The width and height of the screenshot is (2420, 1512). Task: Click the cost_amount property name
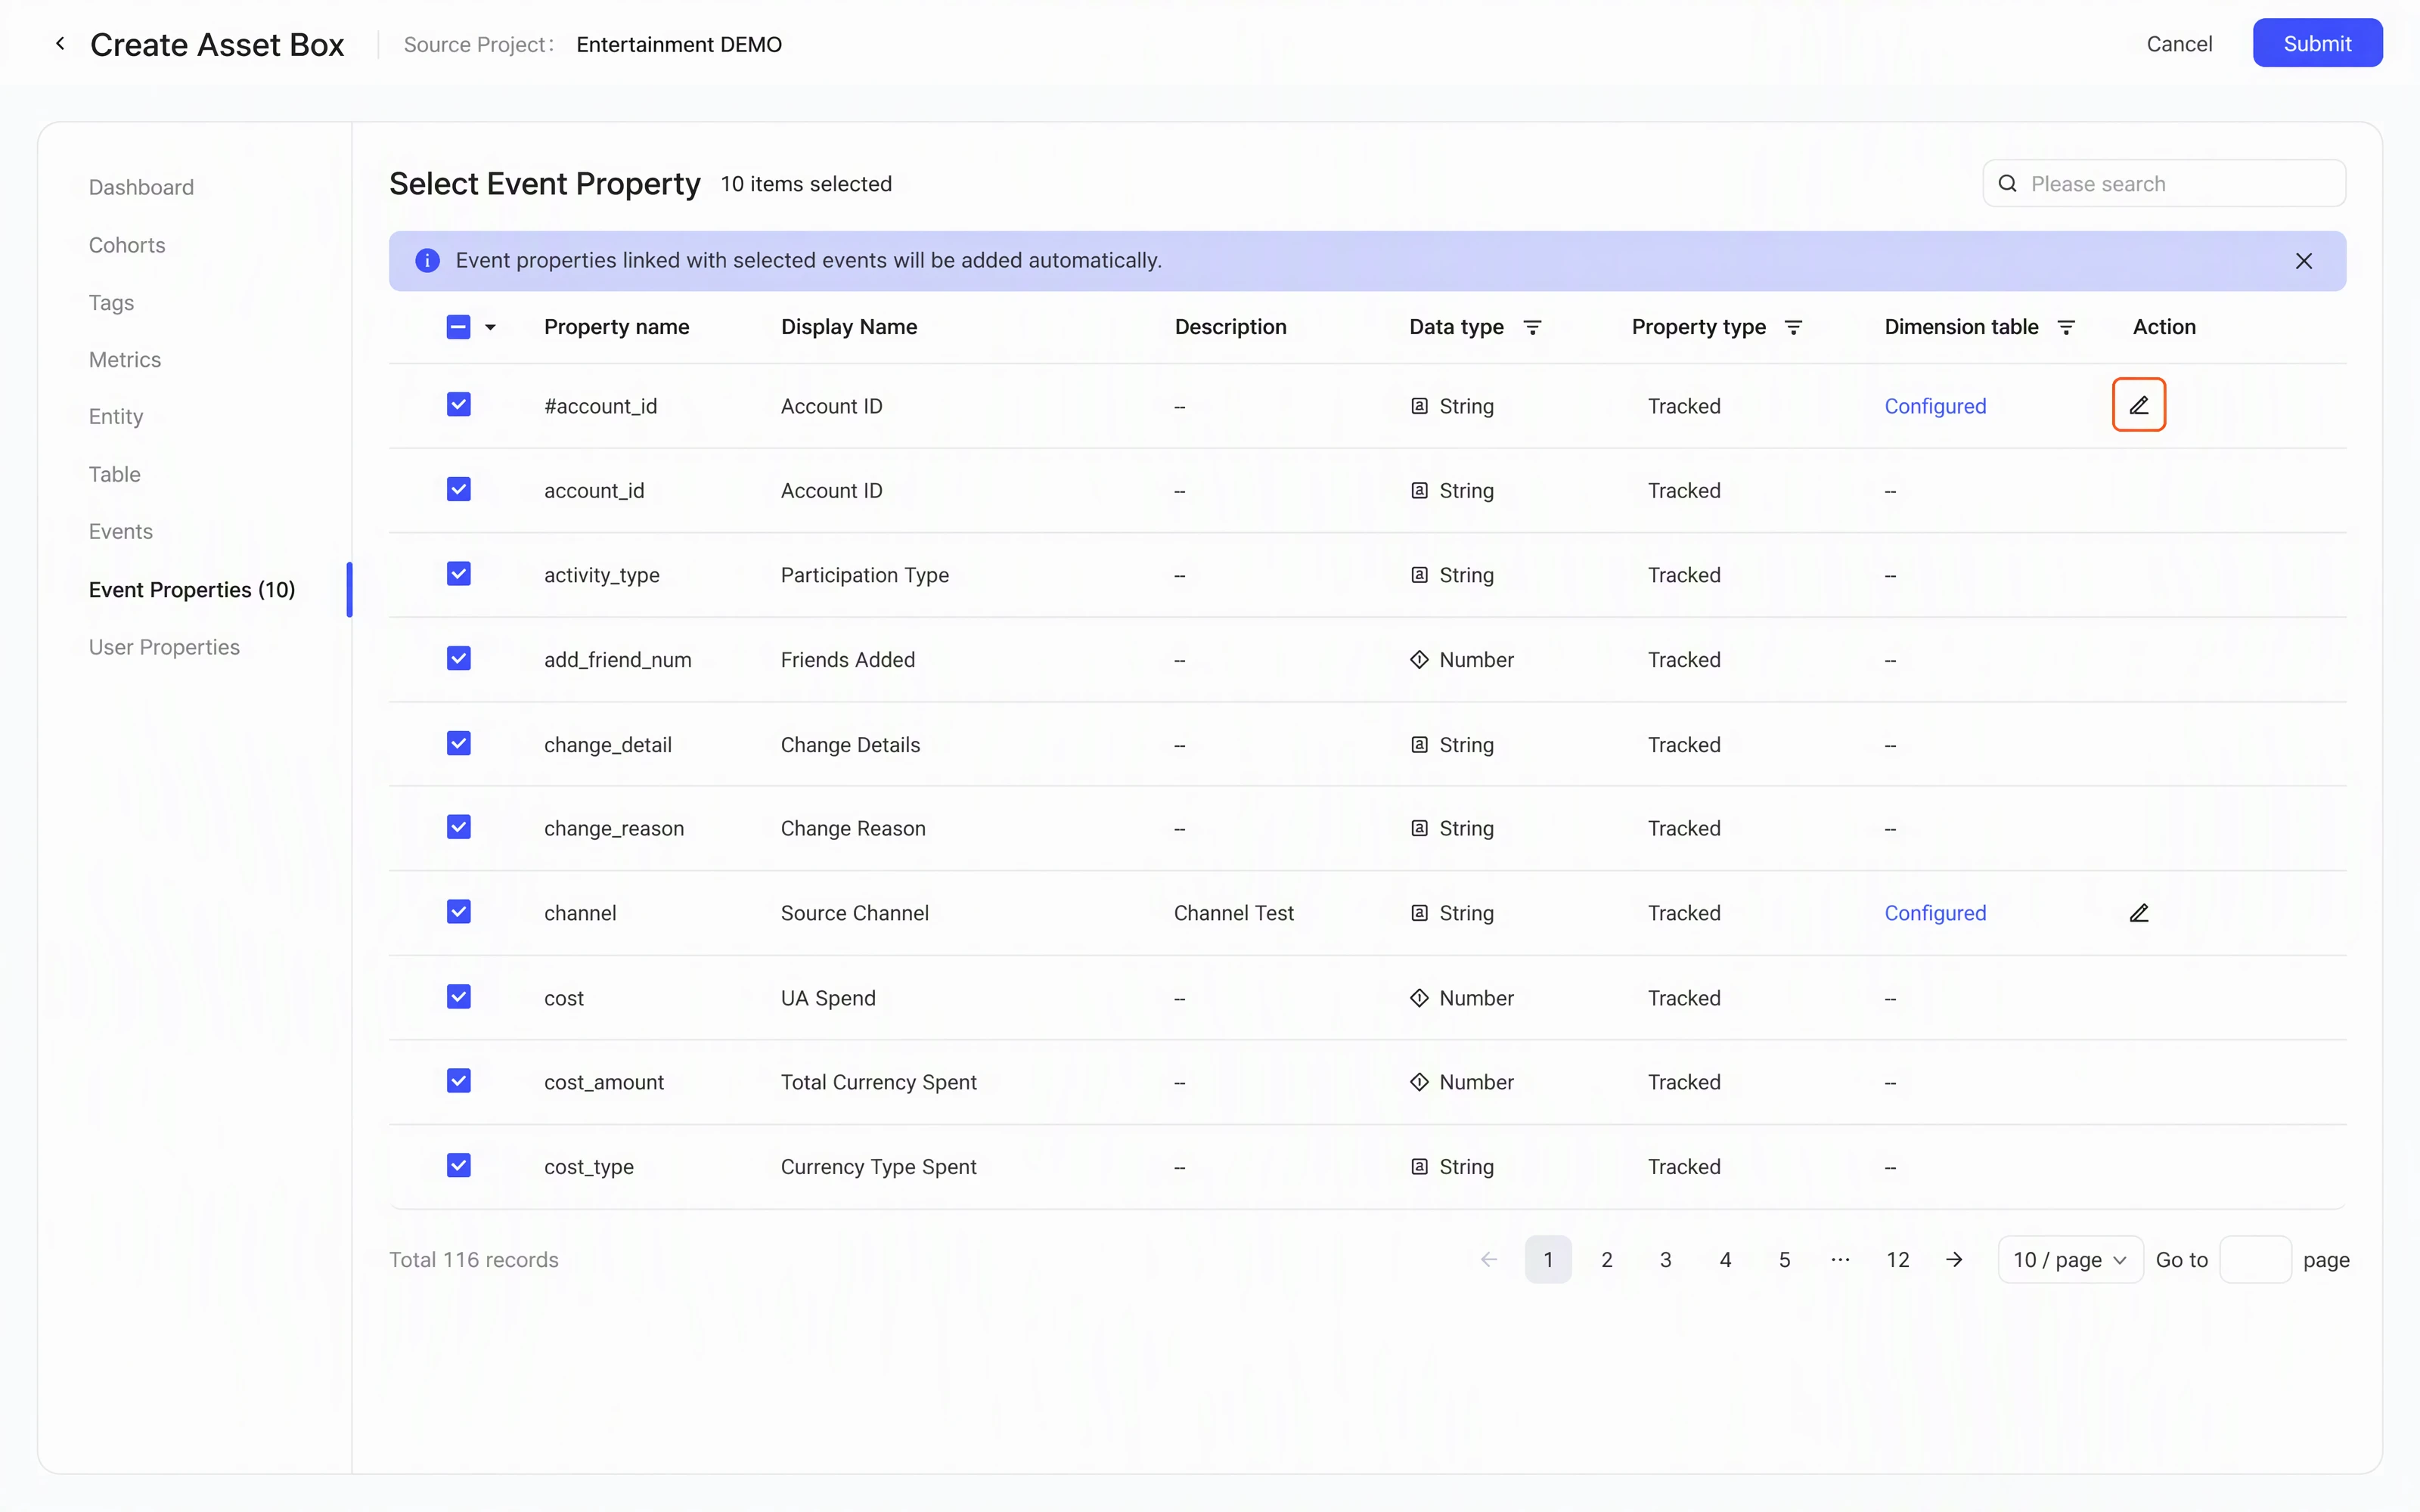[x=604, y=1082]
